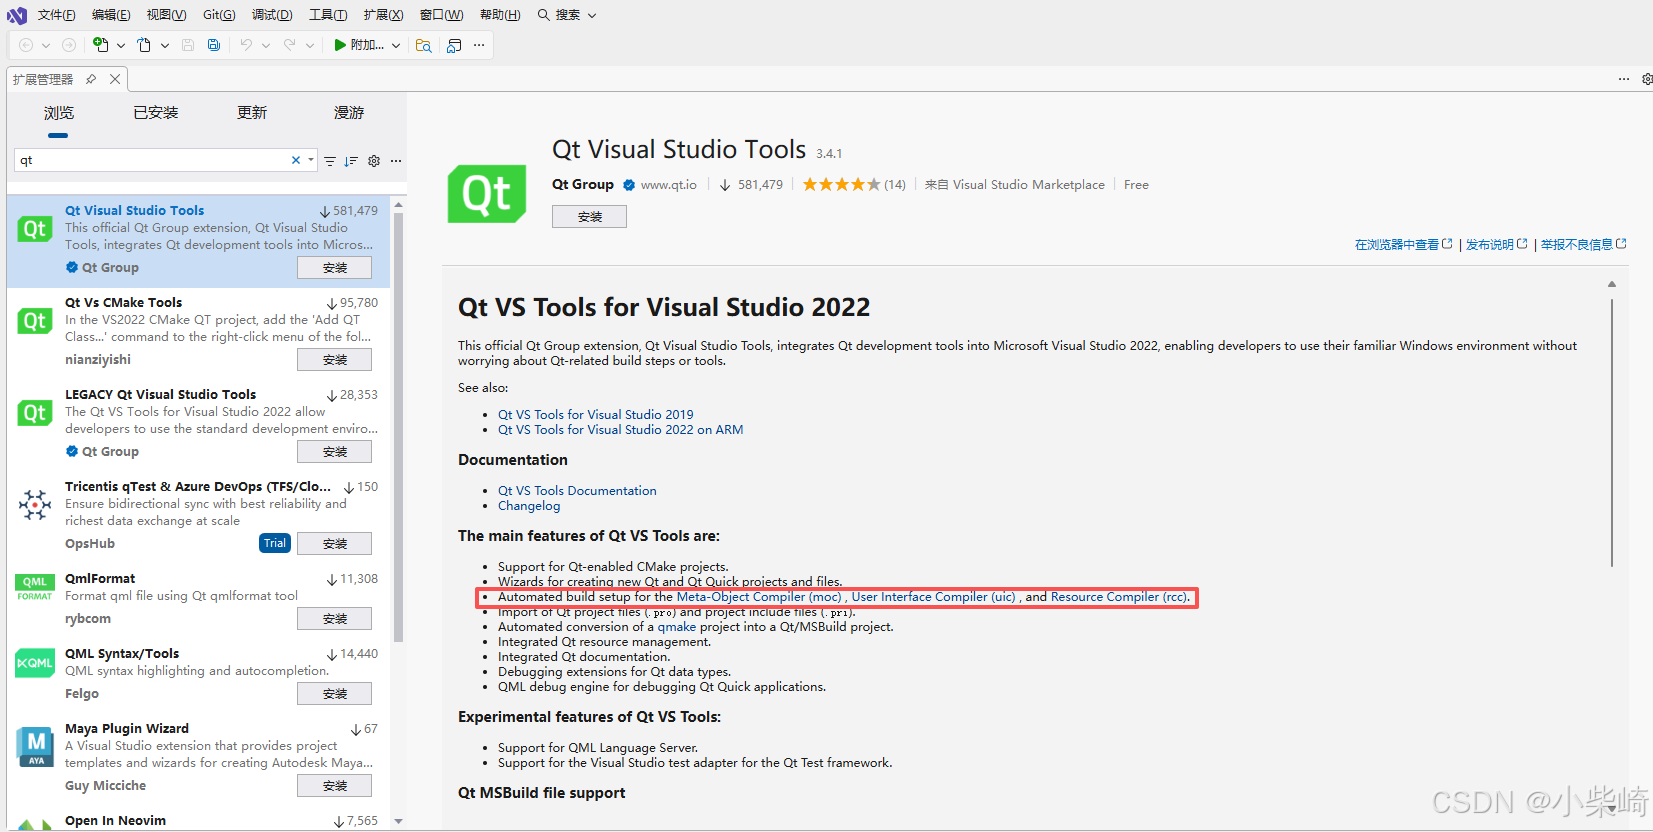Open the Git(G) menu
1653x832 pixels.
pos(219,15)
